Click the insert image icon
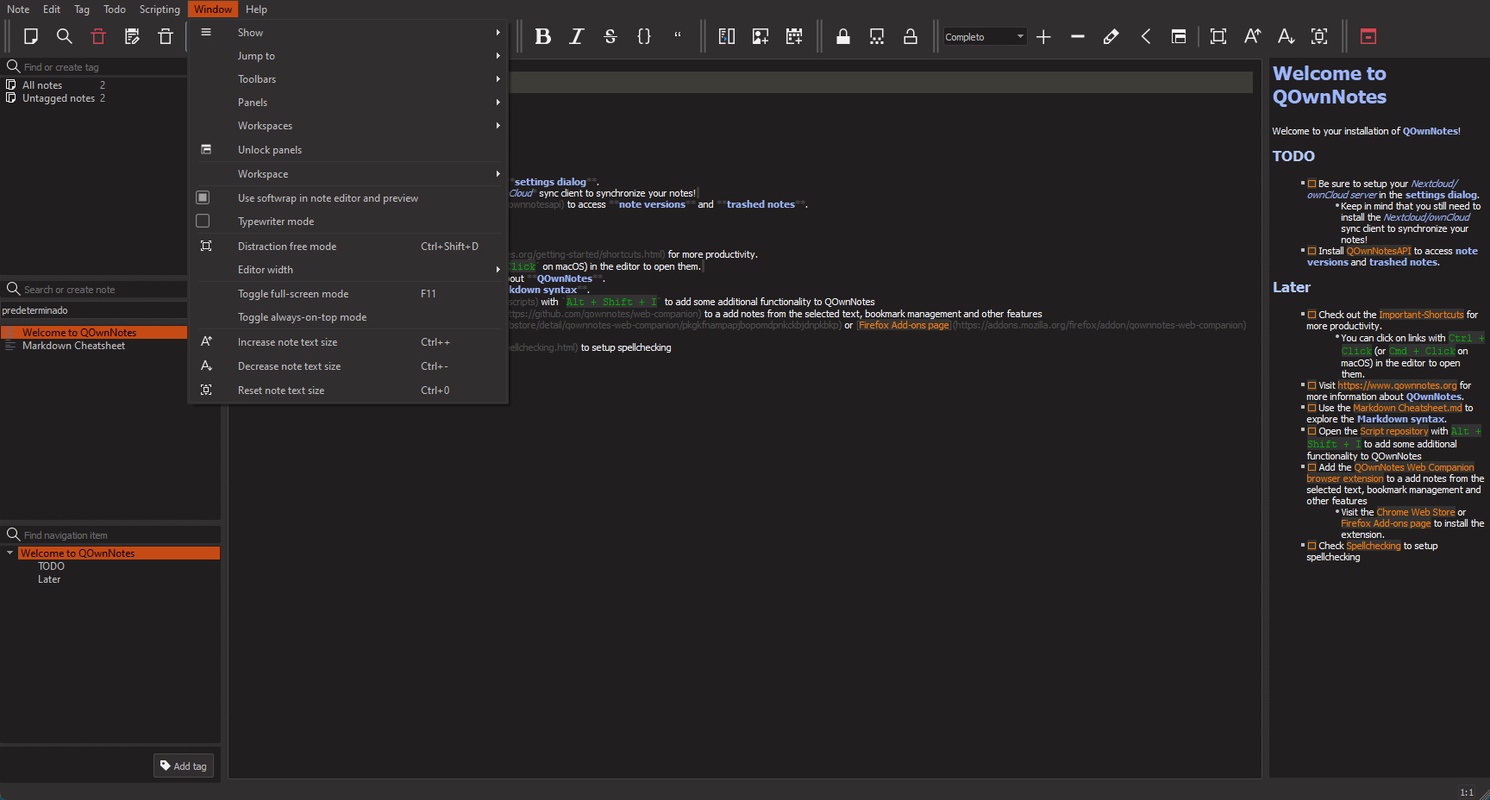 coord(761,36)
